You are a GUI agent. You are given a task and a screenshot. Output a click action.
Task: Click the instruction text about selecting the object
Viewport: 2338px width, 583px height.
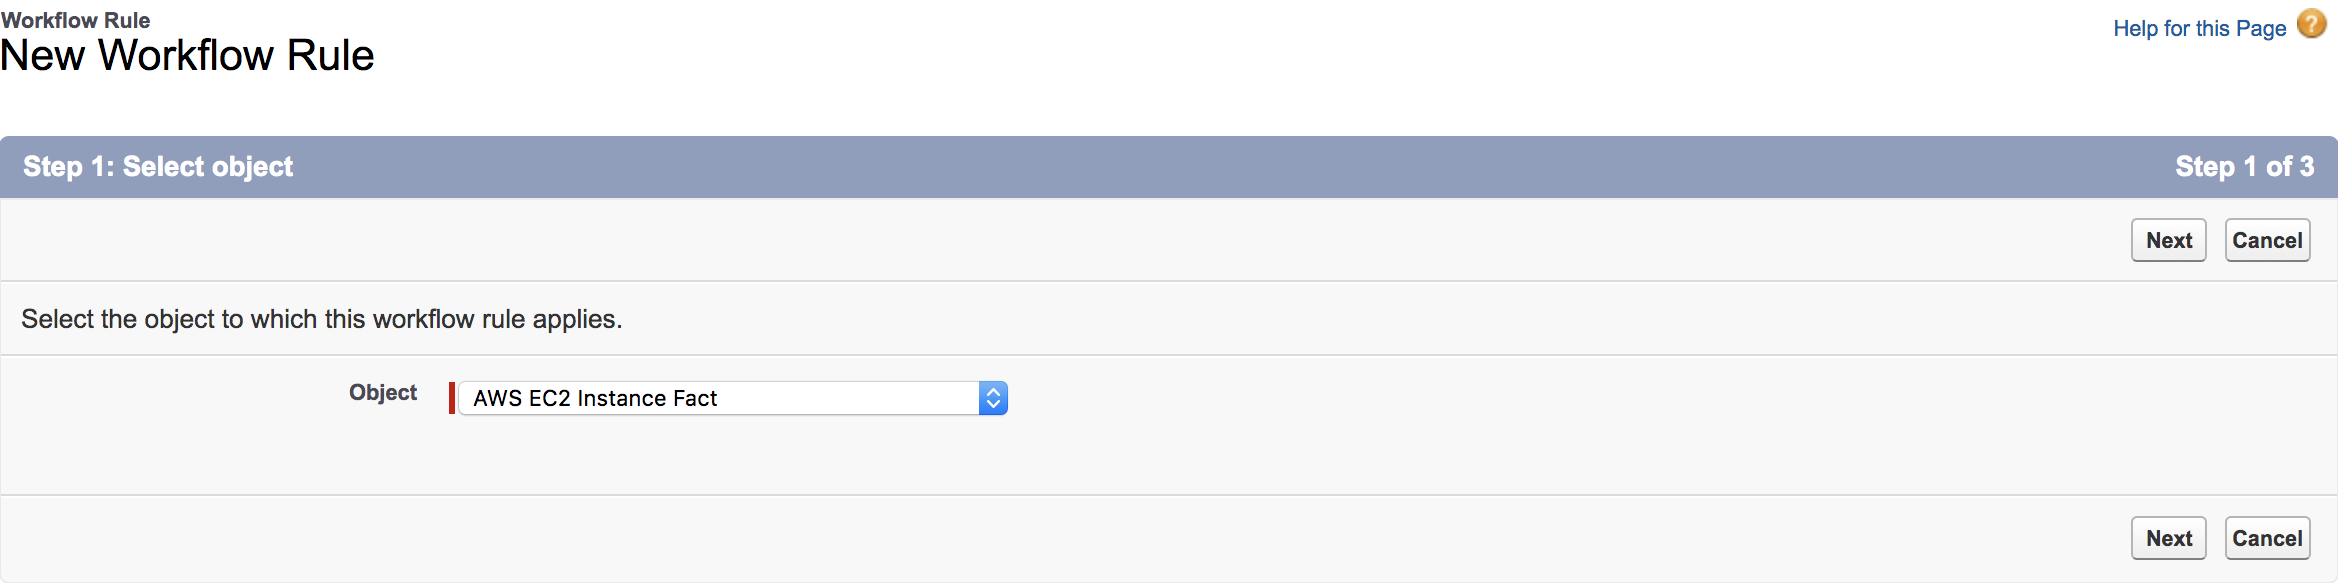(322, 319)
